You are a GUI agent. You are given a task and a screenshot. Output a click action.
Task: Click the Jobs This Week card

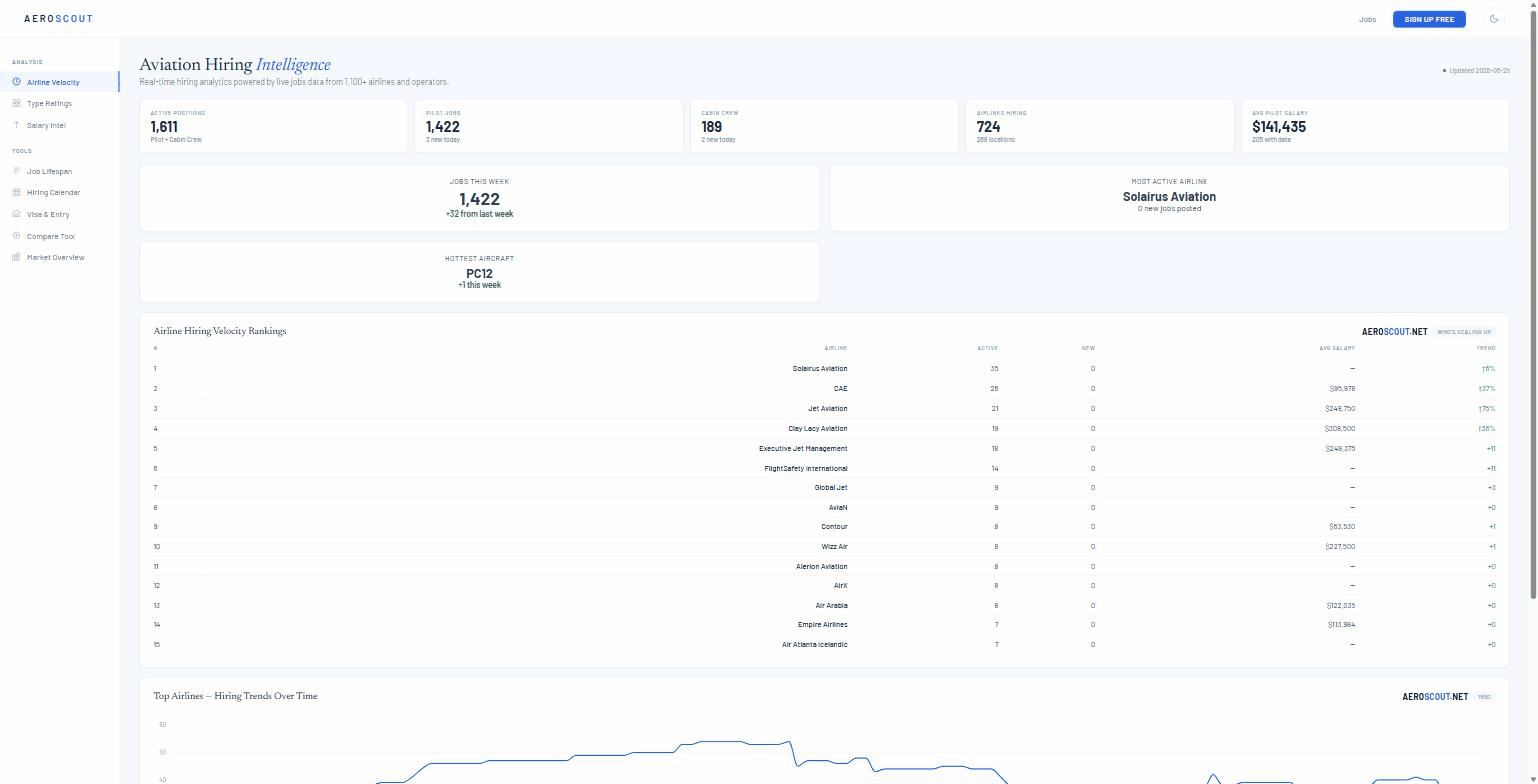(479, 198)
